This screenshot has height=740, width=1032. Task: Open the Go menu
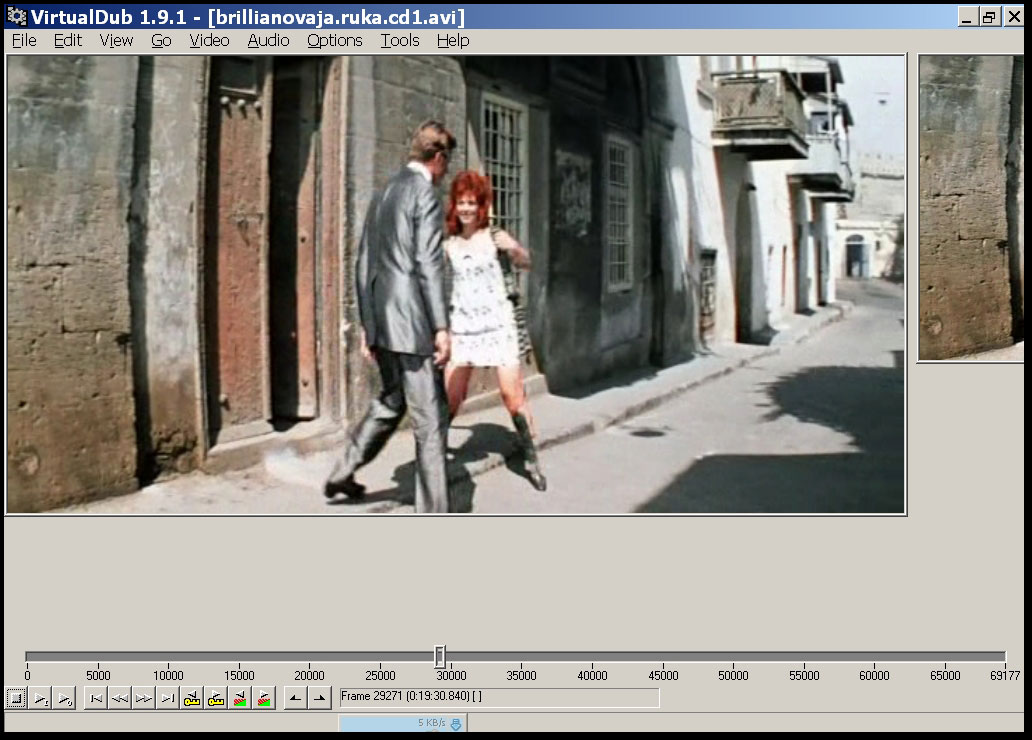click(x=161, y=41)
